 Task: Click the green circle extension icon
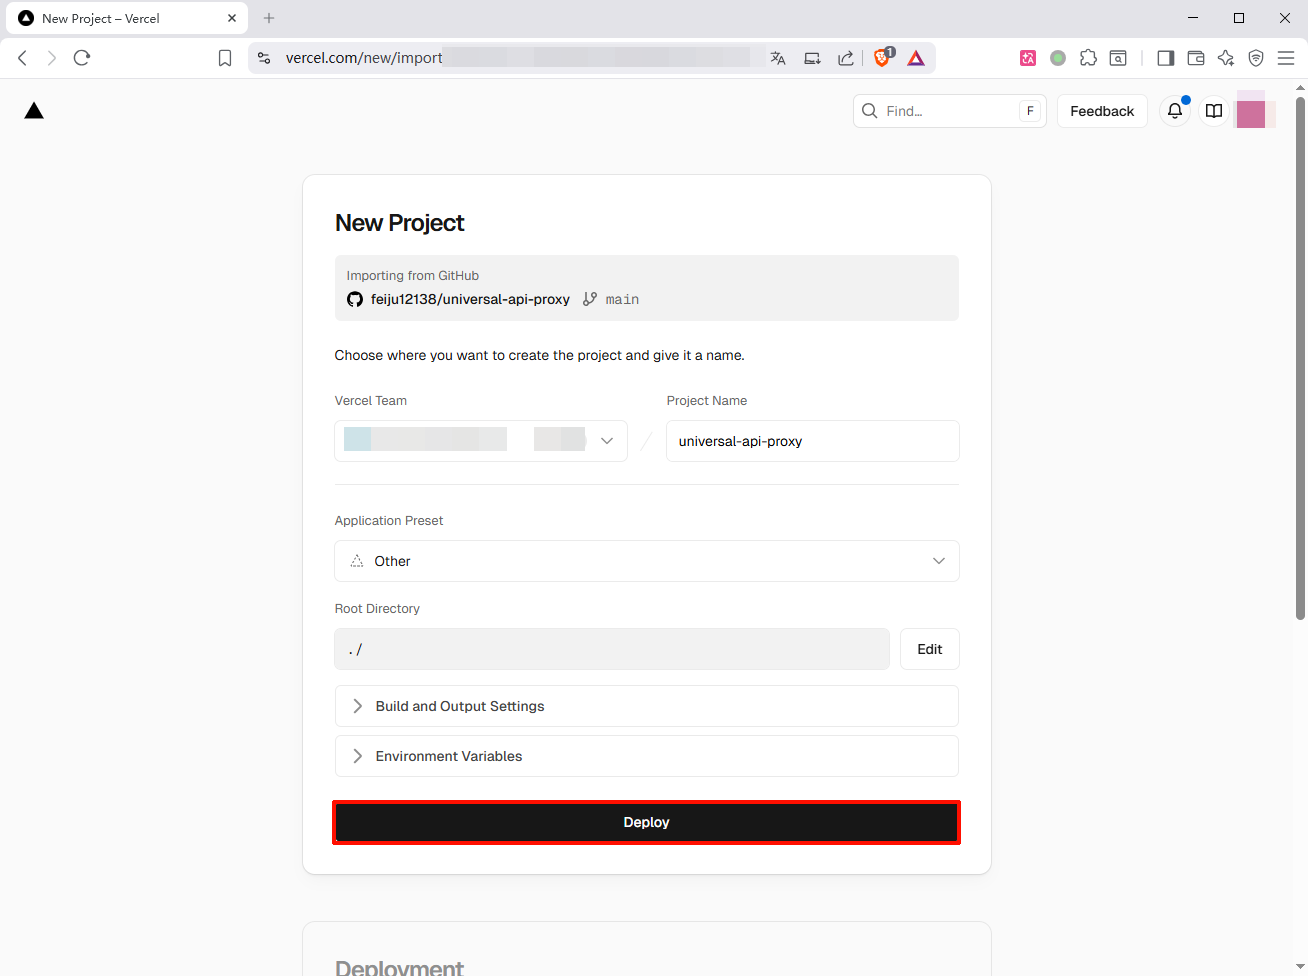click(x=1058, y=58)
